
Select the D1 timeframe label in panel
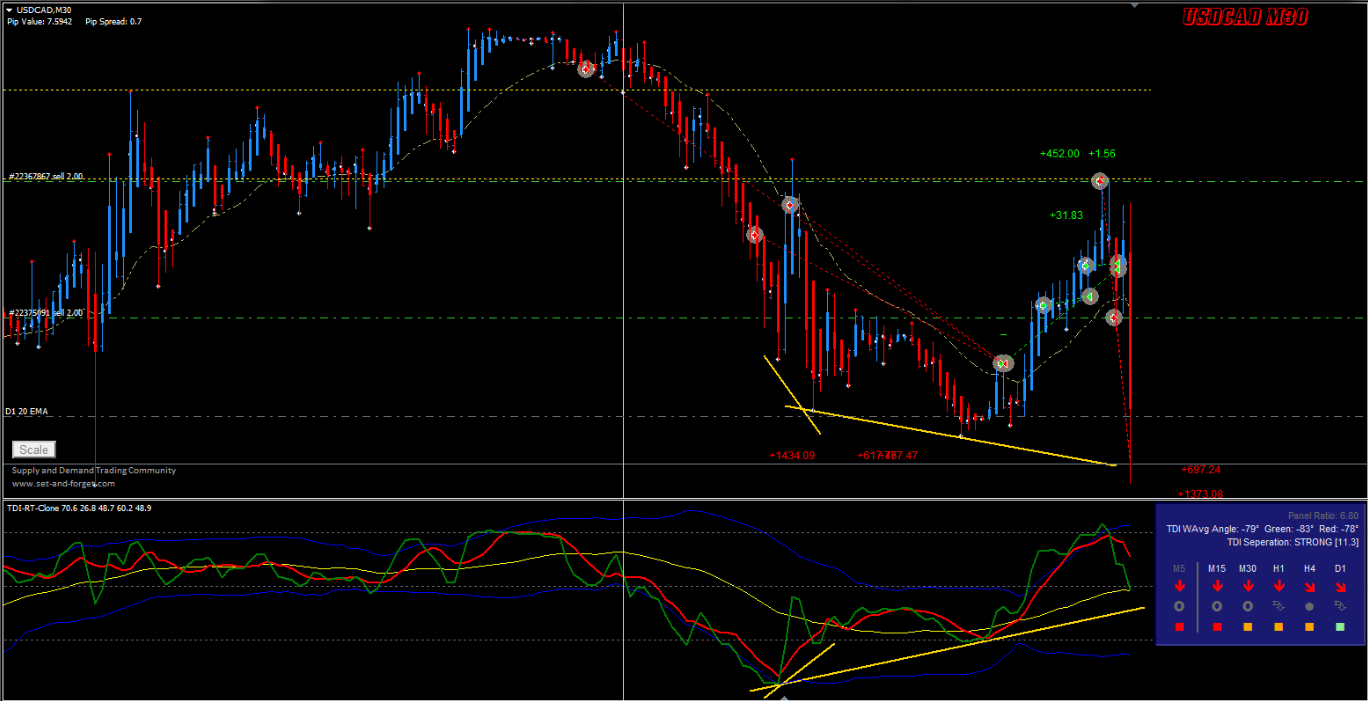point(1340,569)
